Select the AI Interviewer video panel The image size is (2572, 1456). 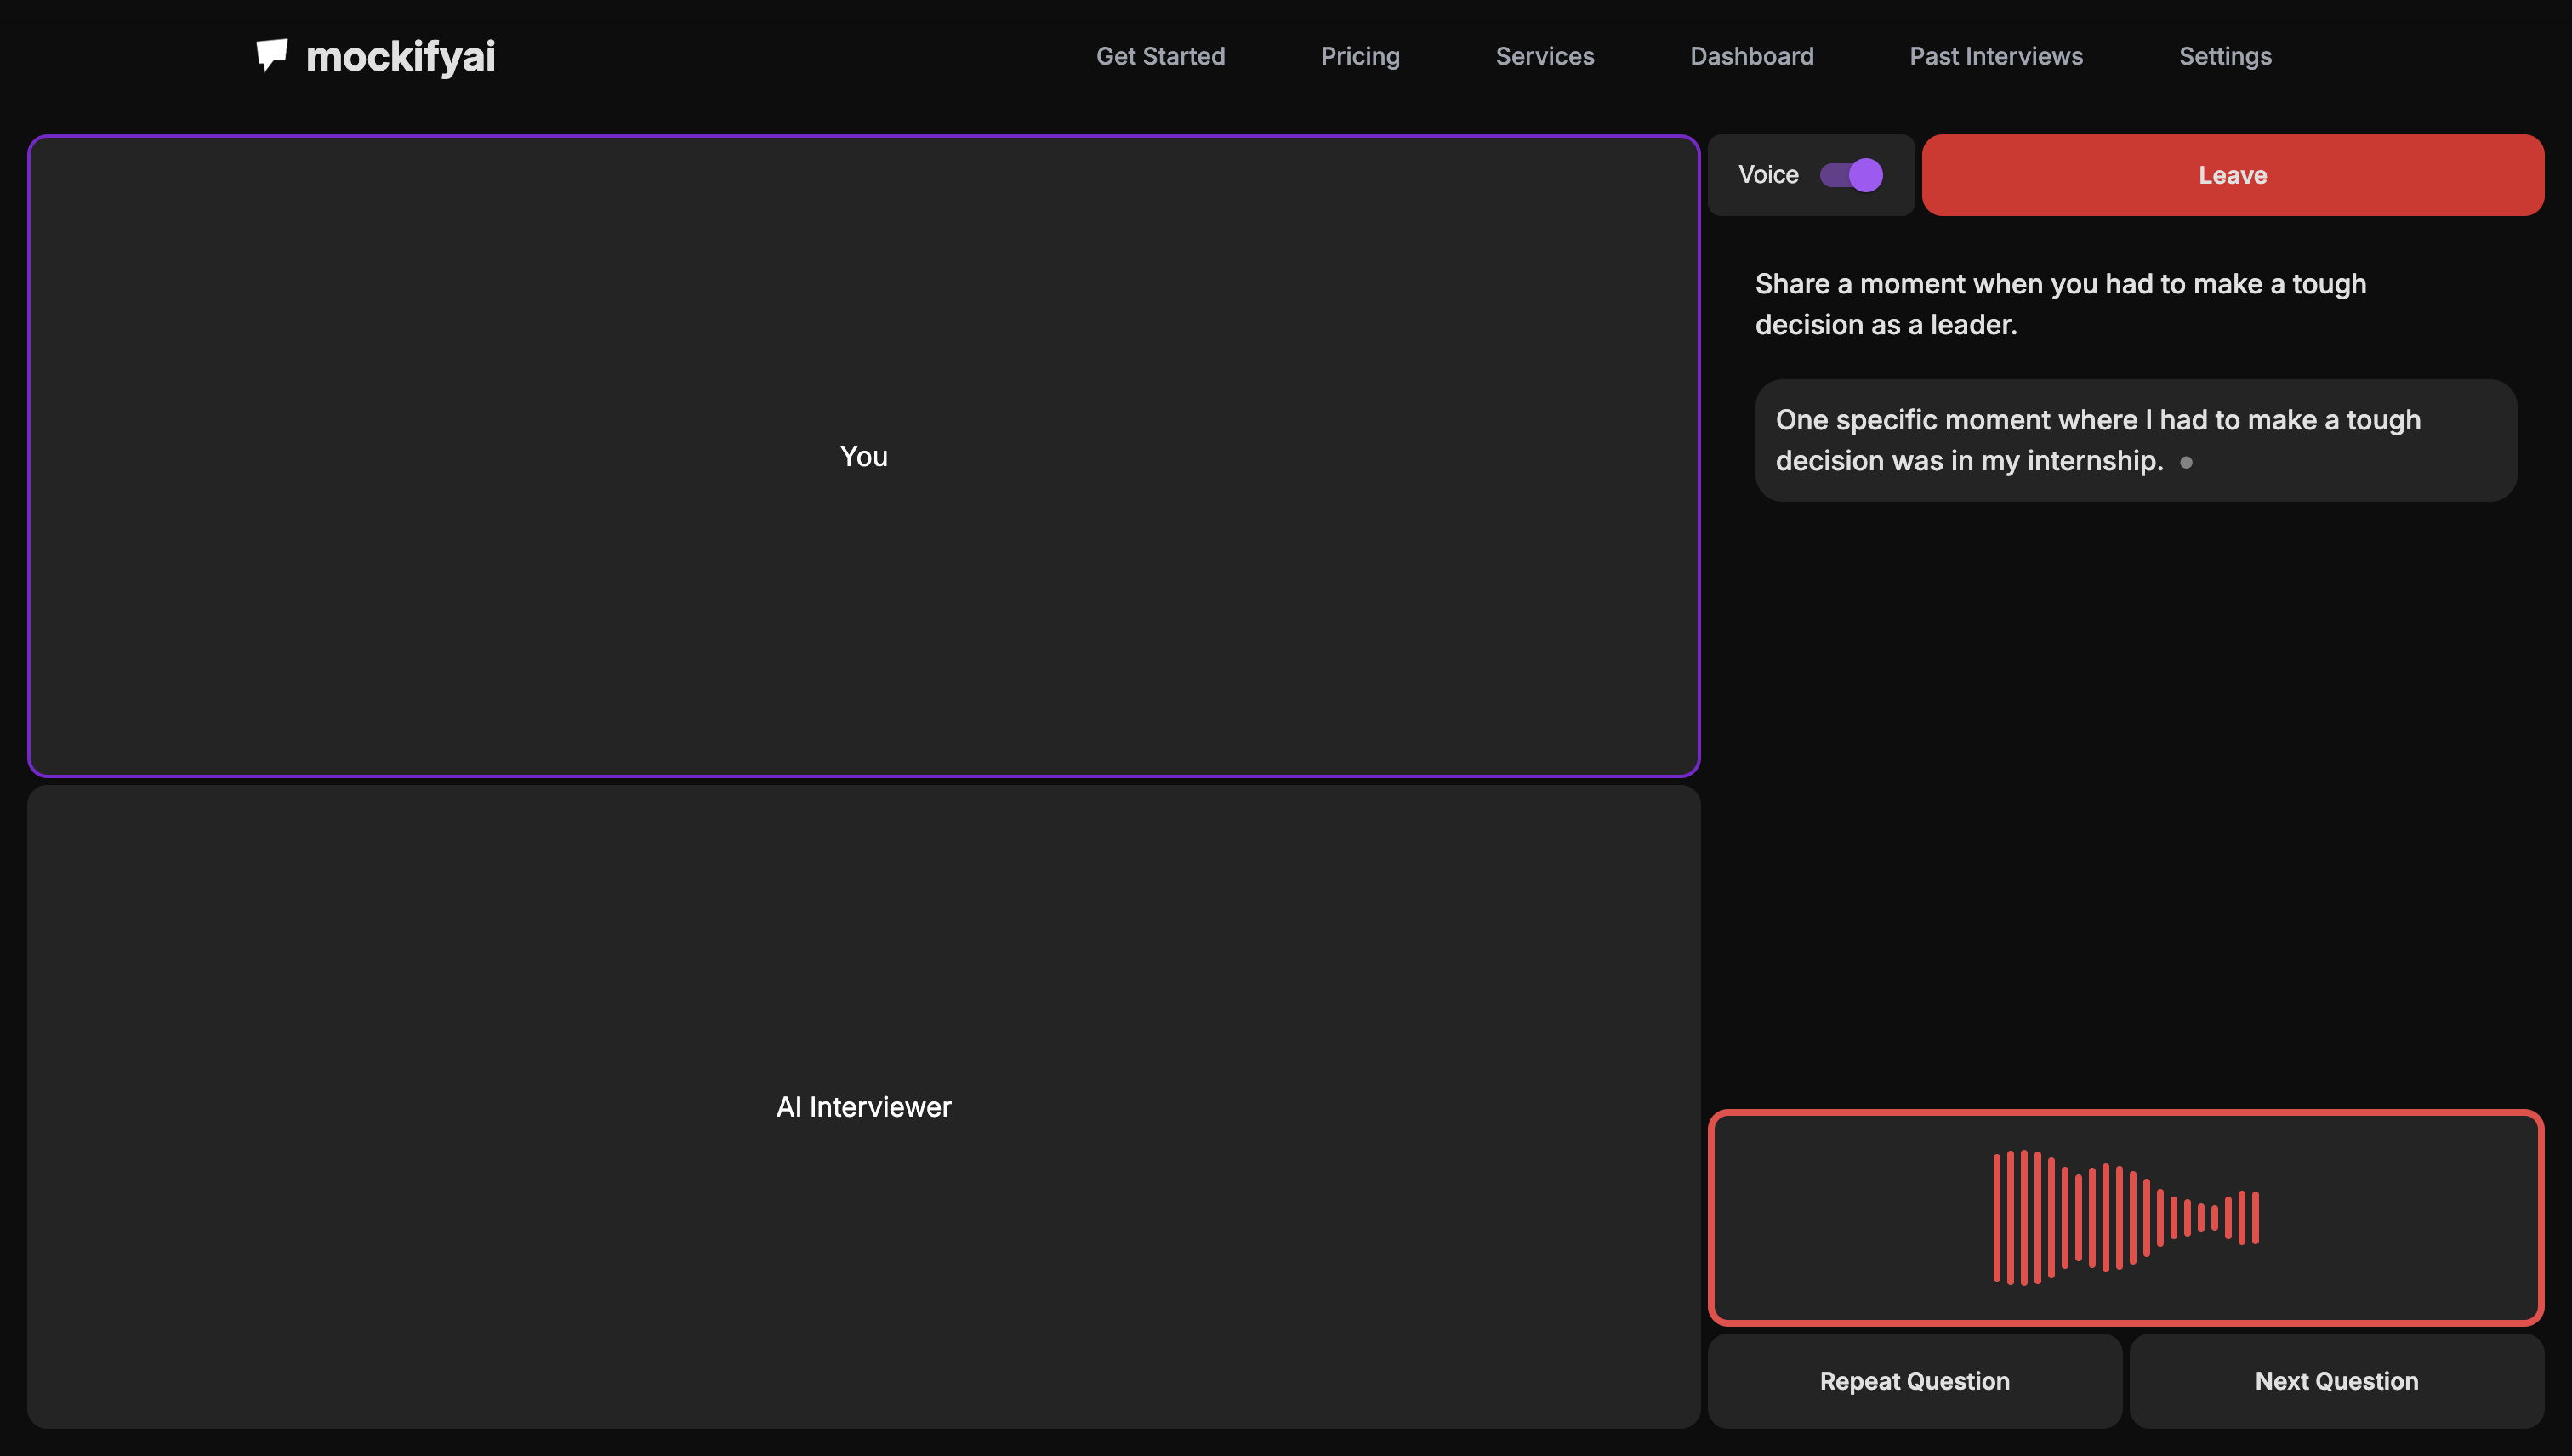click(863, 1106)
